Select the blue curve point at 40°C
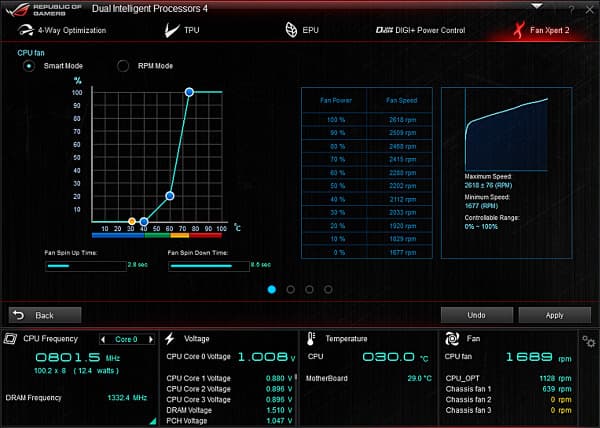Viewport: 600px width, 428px height. point(144,221)
